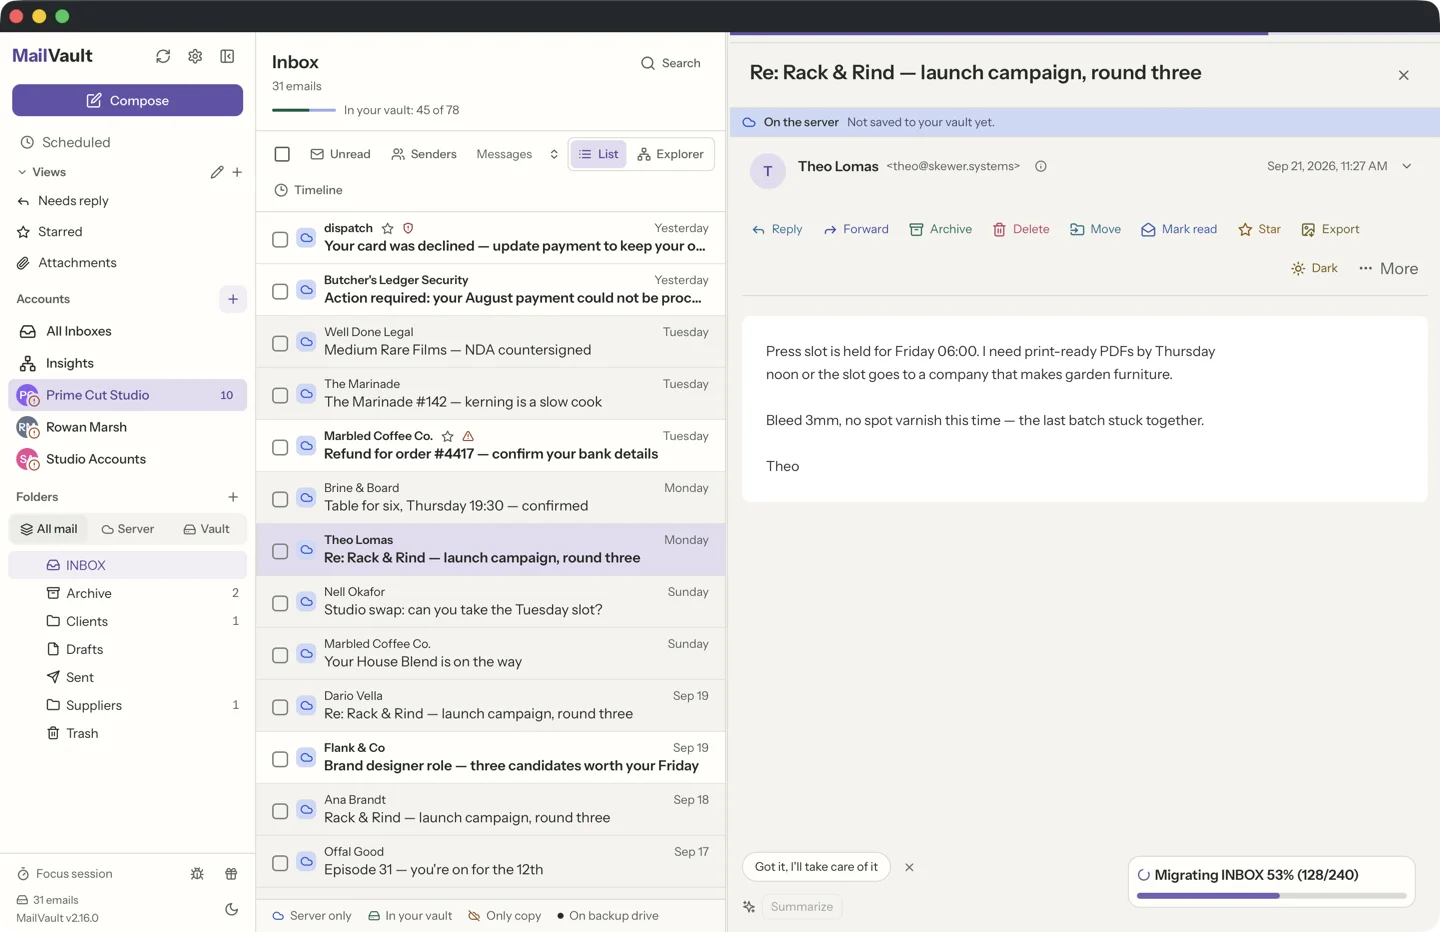Reply to Theo Lomas's email
This screenshot has height=932, width=1440.
click(x=777, y=229)
